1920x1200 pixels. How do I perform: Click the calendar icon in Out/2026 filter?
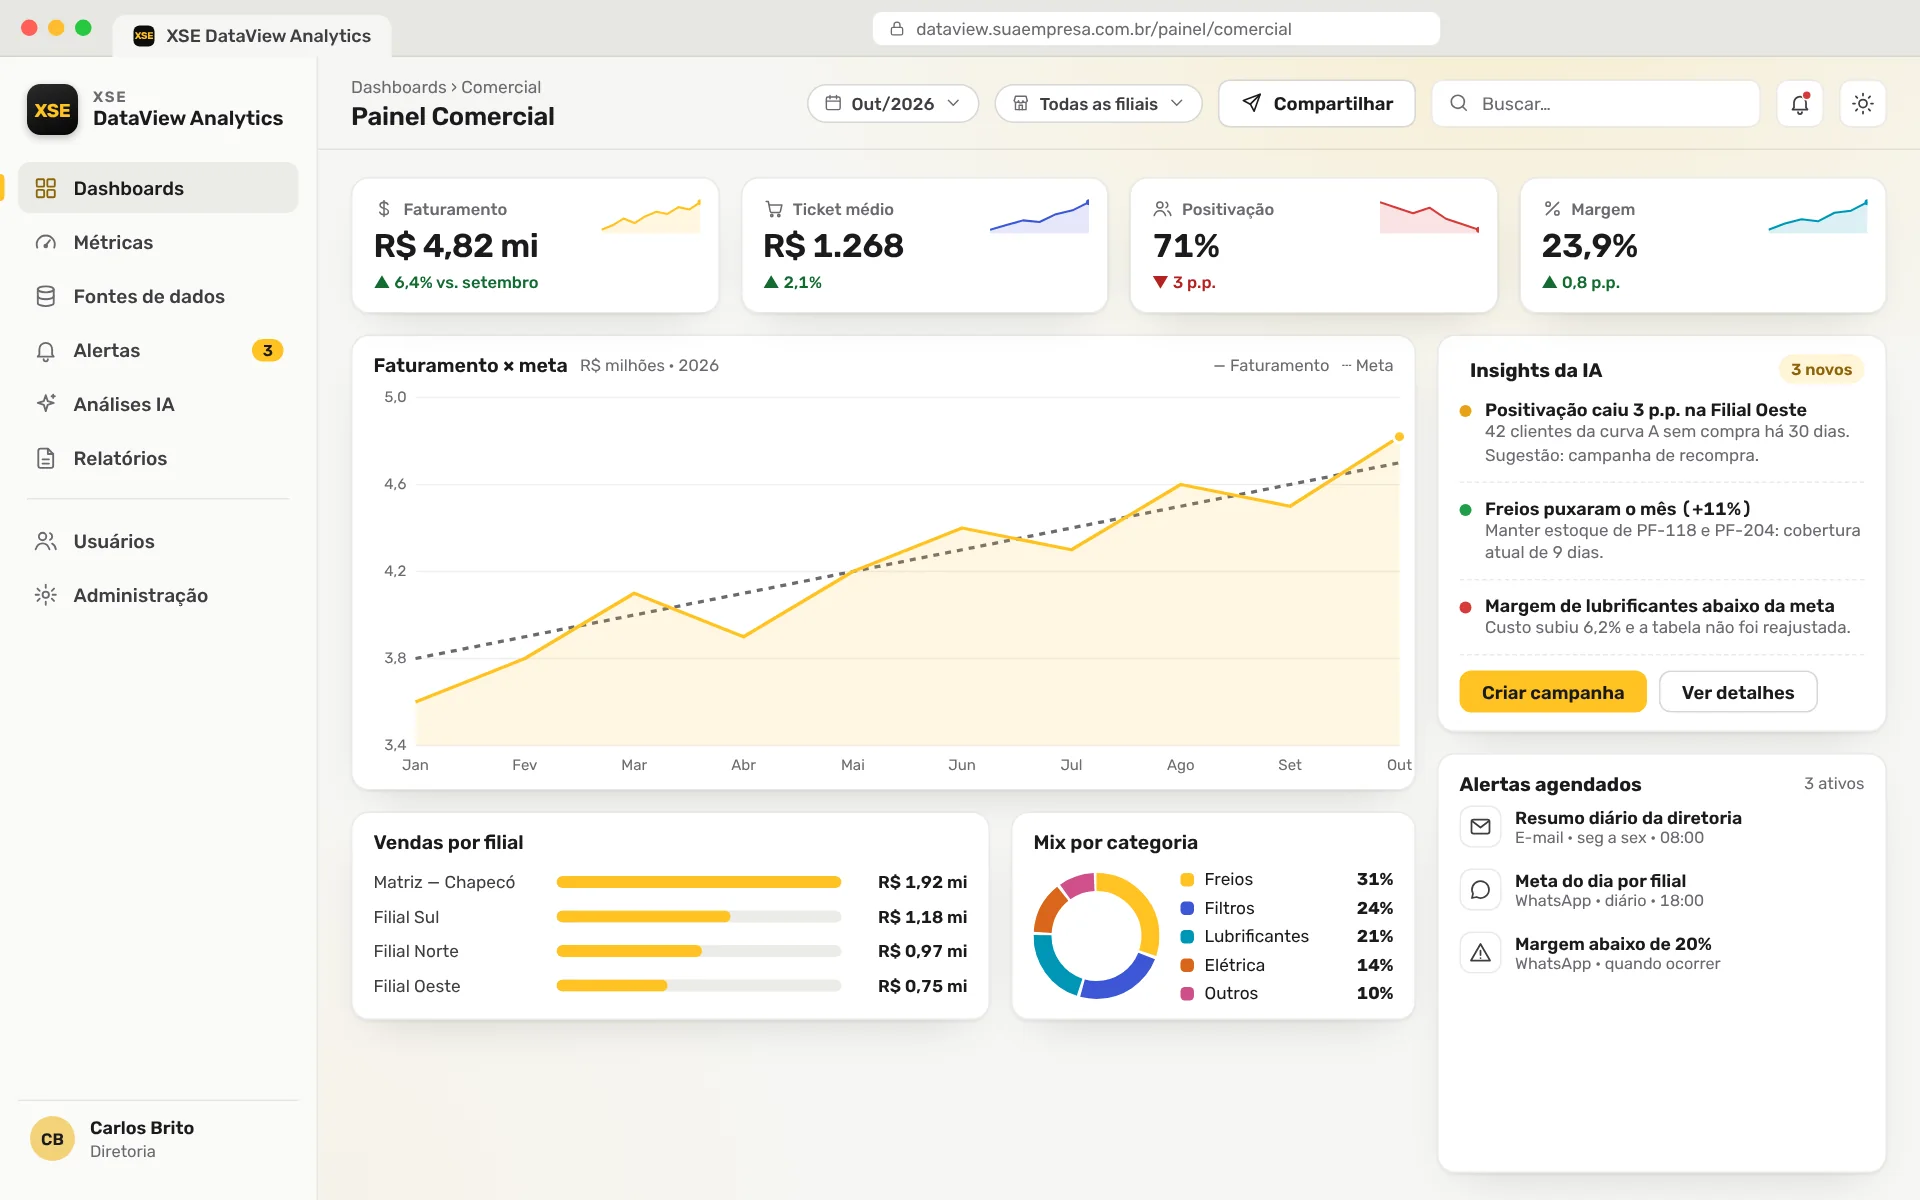(x=833, y=103)
